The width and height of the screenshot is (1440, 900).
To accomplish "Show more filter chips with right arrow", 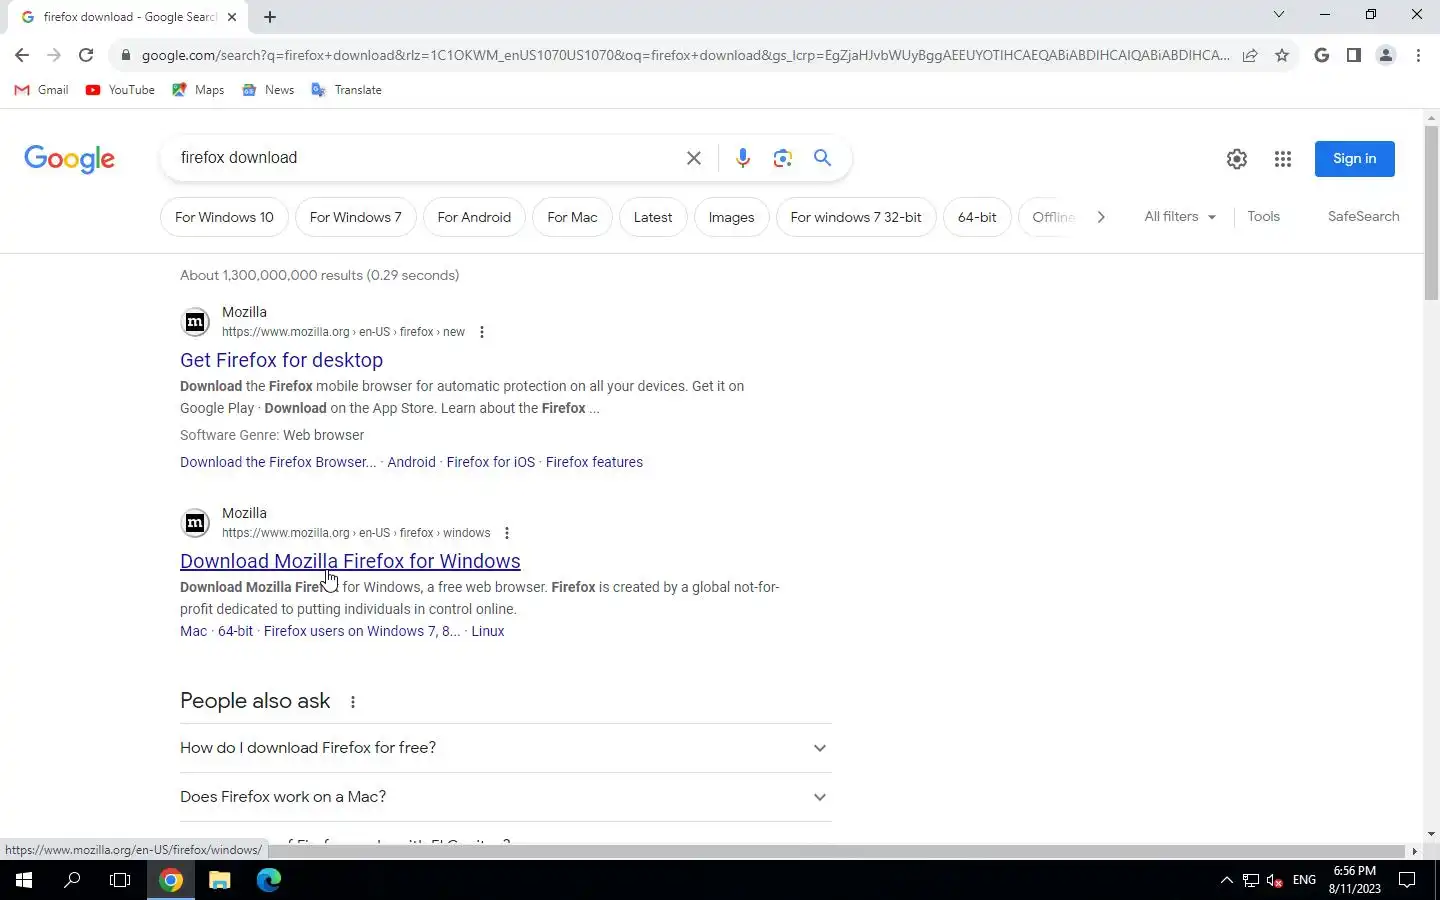I will coord(1101,217).
